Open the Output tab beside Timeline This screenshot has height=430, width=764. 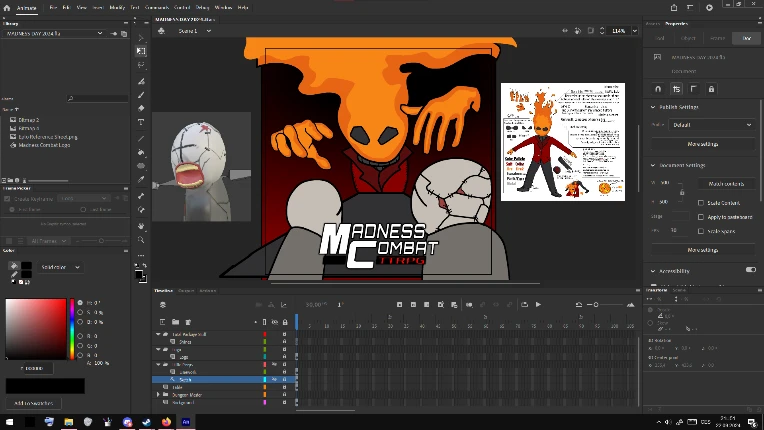[x=186, y=290]
